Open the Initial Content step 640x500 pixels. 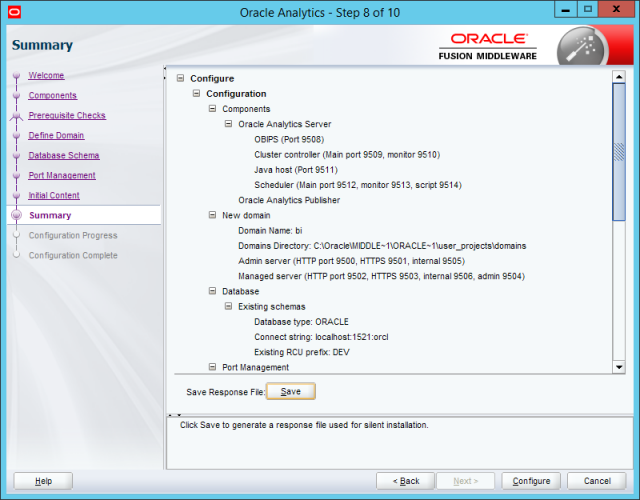click(54, 196)
